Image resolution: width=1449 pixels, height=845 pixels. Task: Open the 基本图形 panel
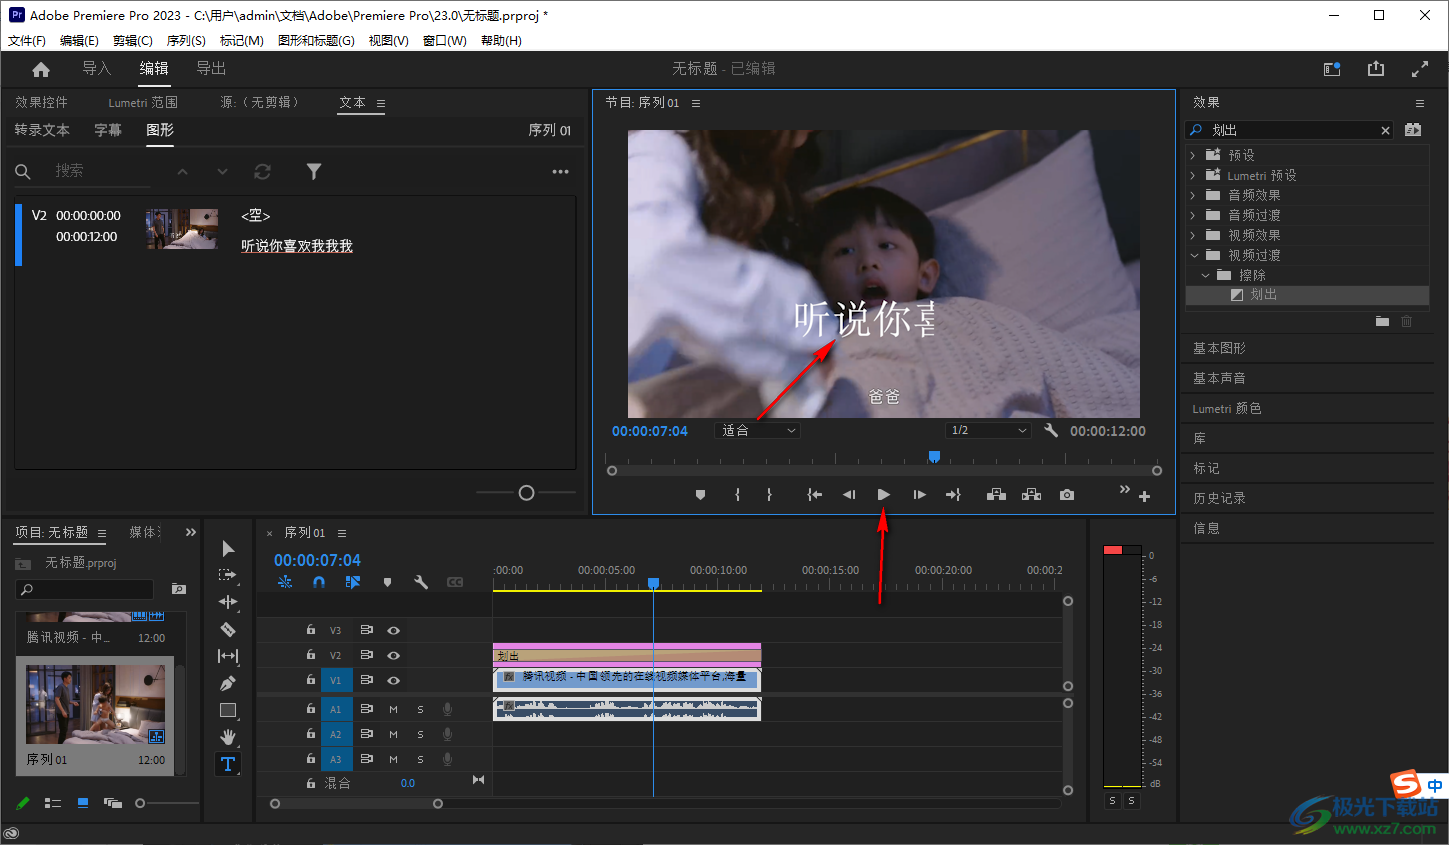tap(1219, 348)
